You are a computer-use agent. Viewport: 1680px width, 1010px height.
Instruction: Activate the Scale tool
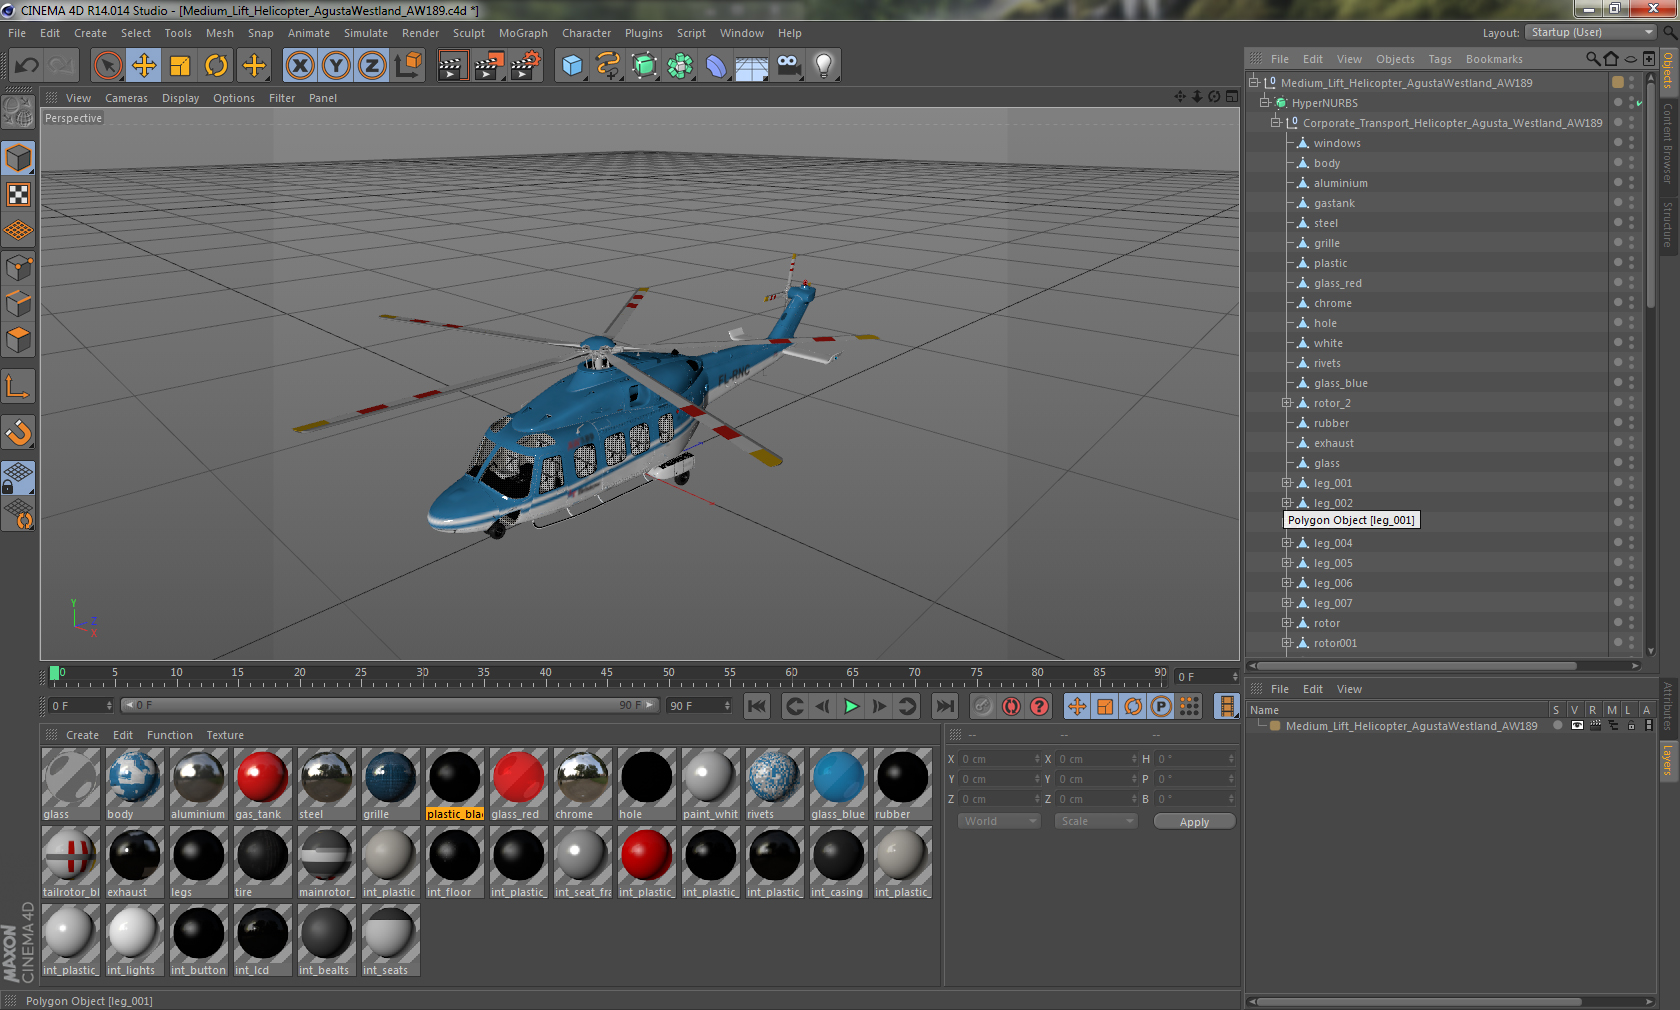tap(180, 66)
